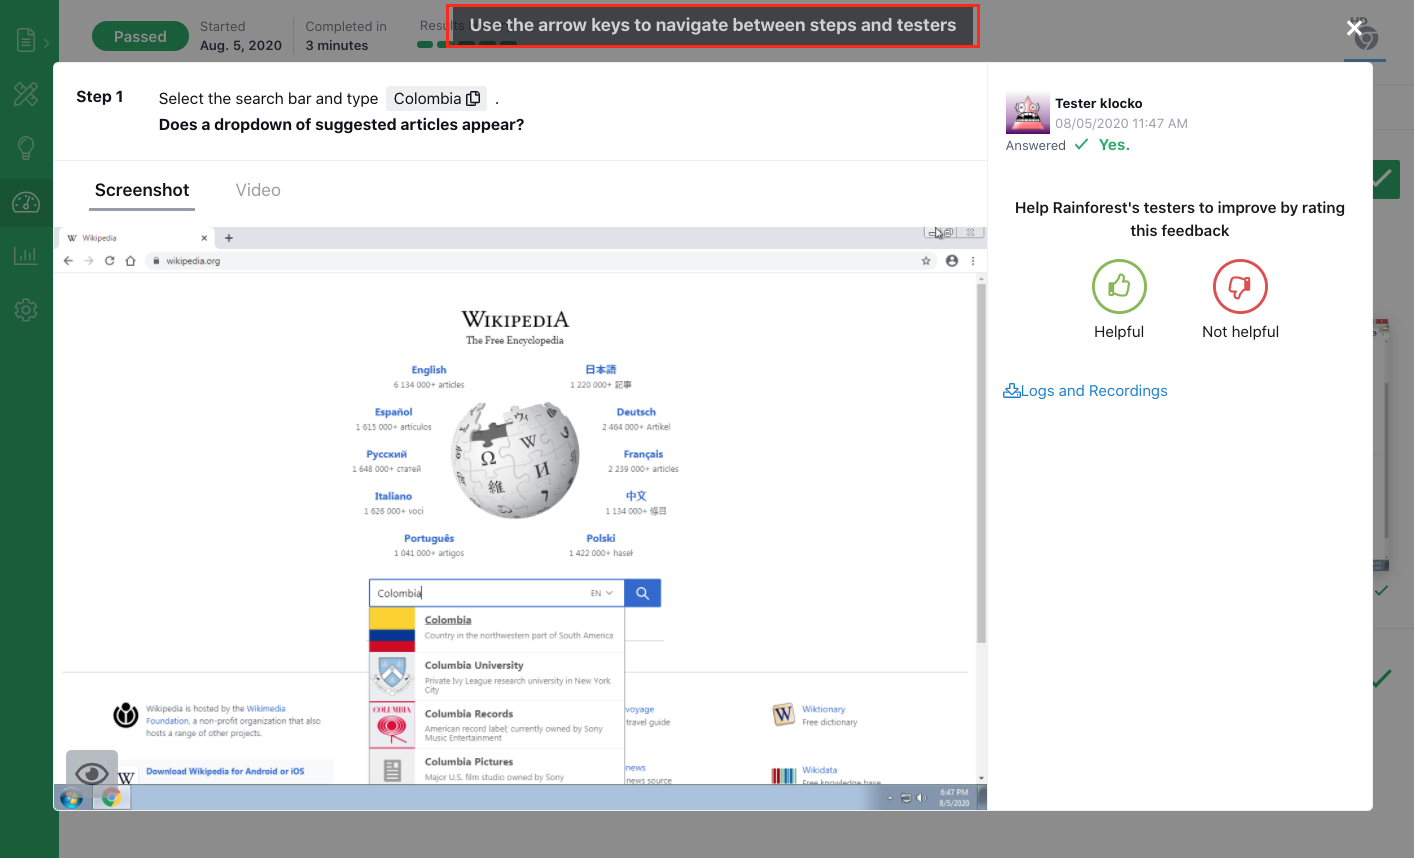The image size is (1414, 858).
Task: Click the Wikipedia globe logo
Action: pyautogui.click(x=515, y=460)
